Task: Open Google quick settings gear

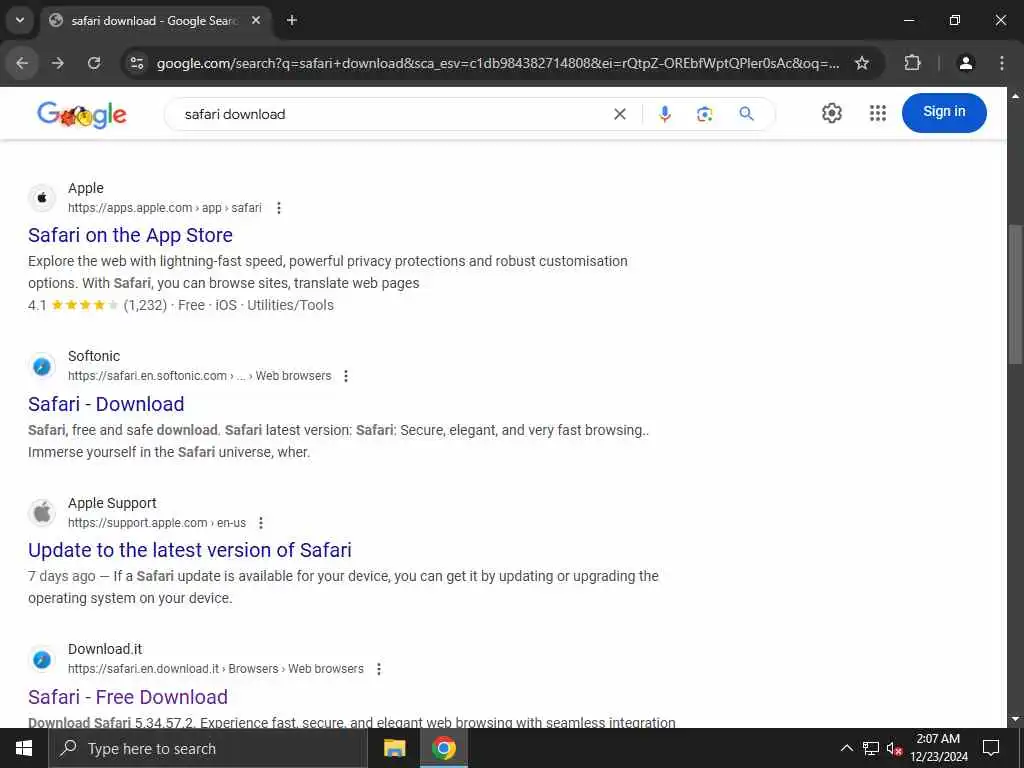Action: [x=831, y=113]
